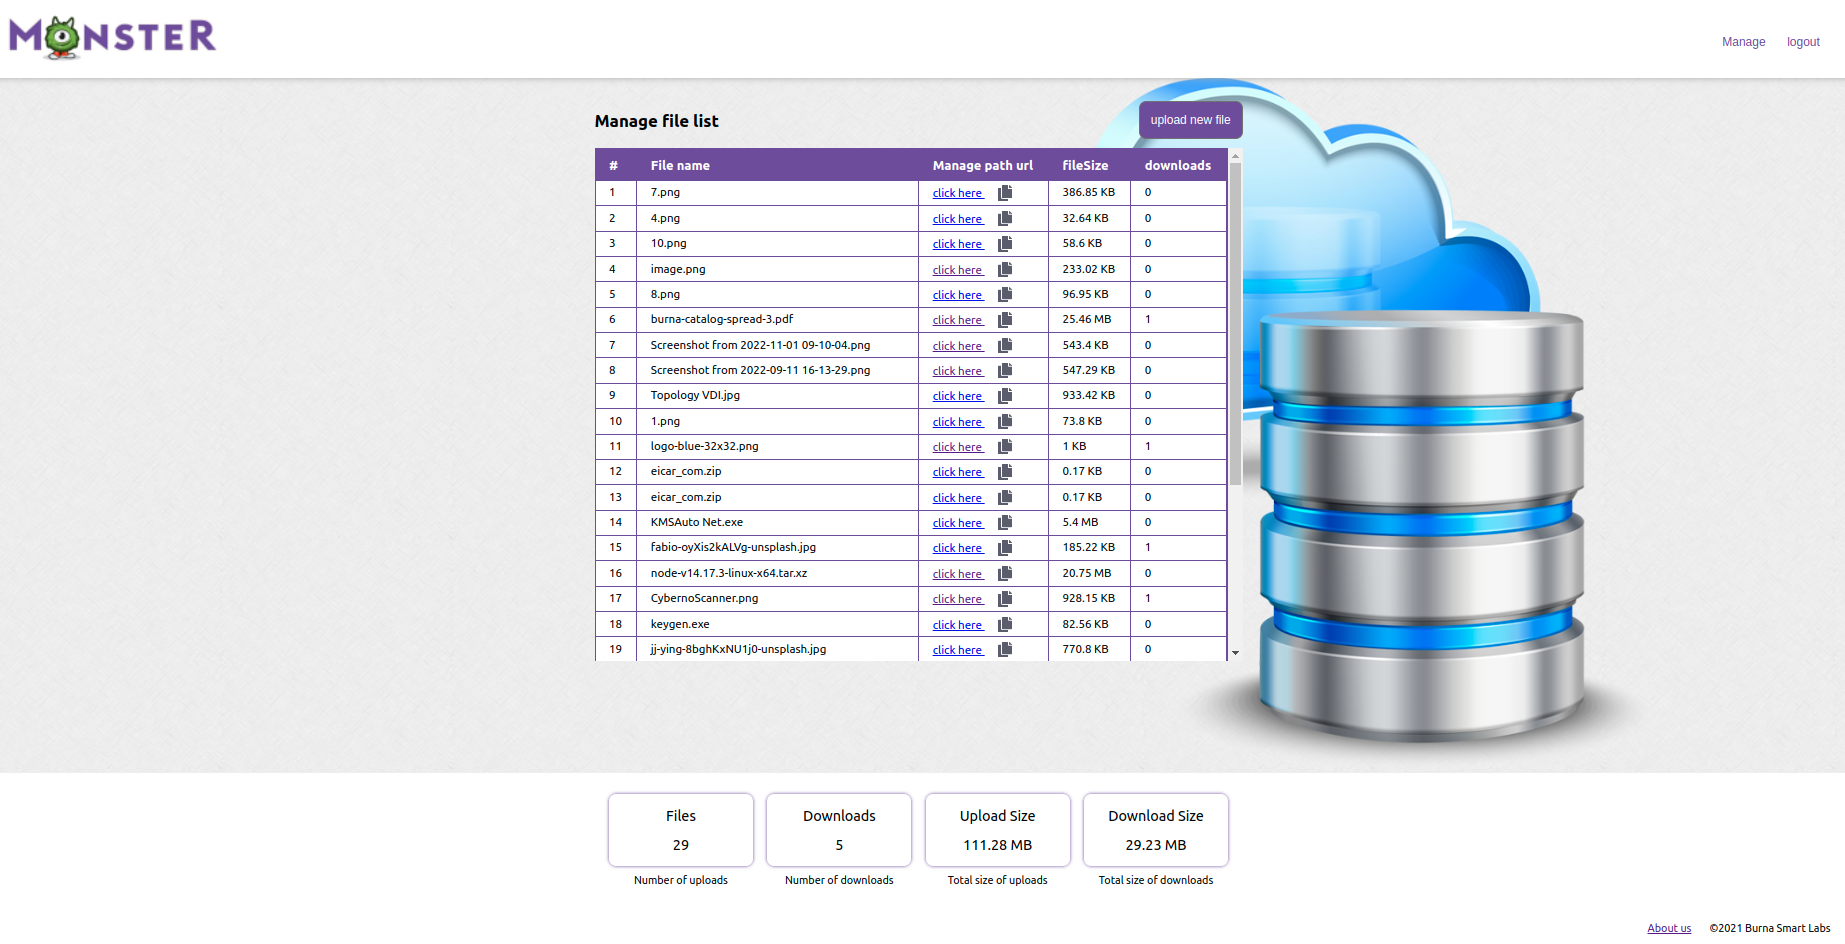
Task: Follow 'click here' link for keygen.exe
Action: pos(958,625)
